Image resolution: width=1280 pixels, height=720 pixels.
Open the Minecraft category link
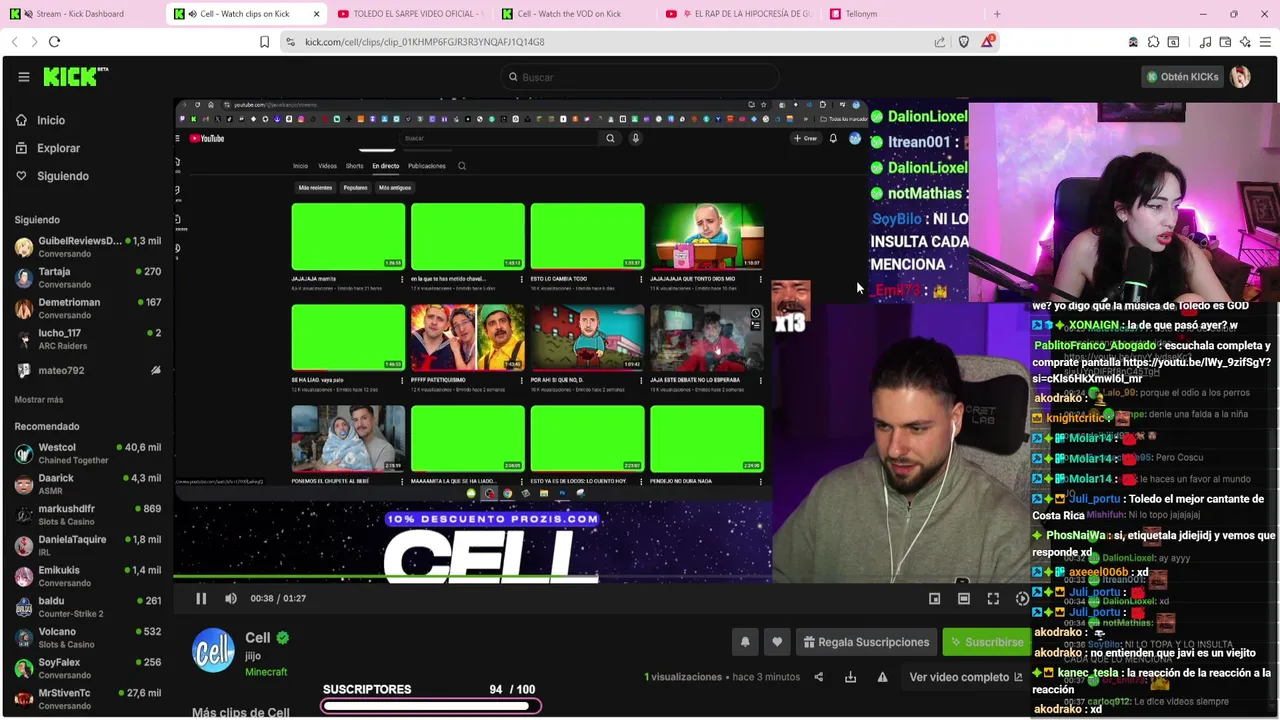click(x=266, y=672)
